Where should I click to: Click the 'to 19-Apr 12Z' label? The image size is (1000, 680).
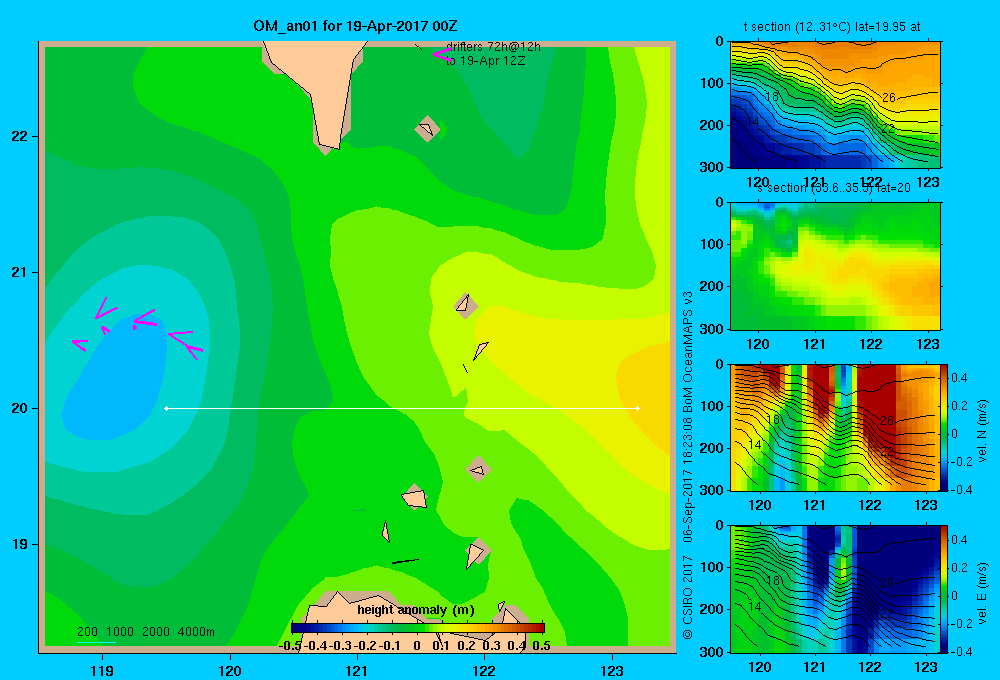coord(485,61)
